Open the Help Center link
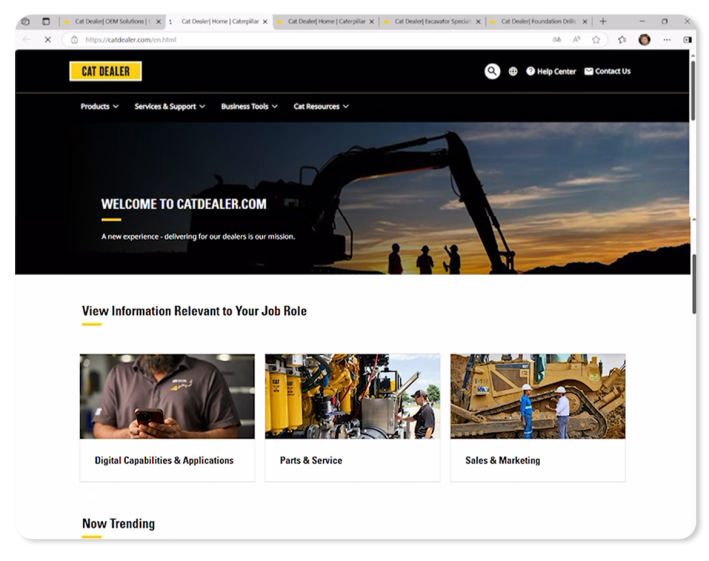This screenshot has width=709, height=561. click(551, 71)
